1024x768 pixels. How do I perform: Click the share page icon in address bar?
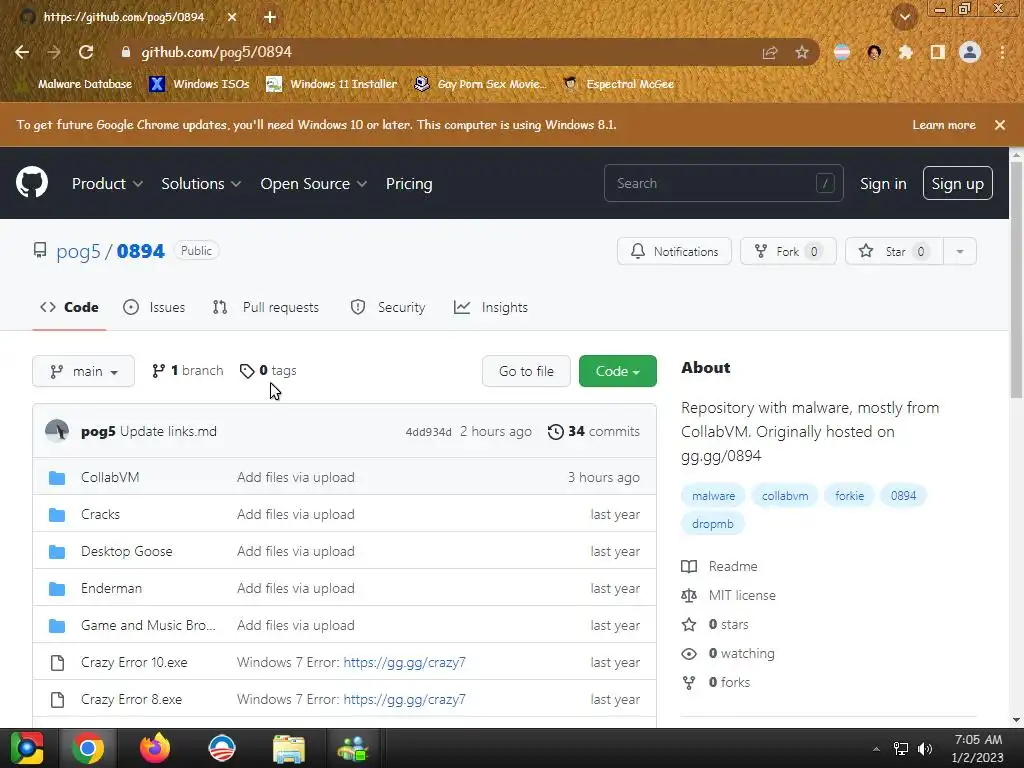(x=770, y=53)
